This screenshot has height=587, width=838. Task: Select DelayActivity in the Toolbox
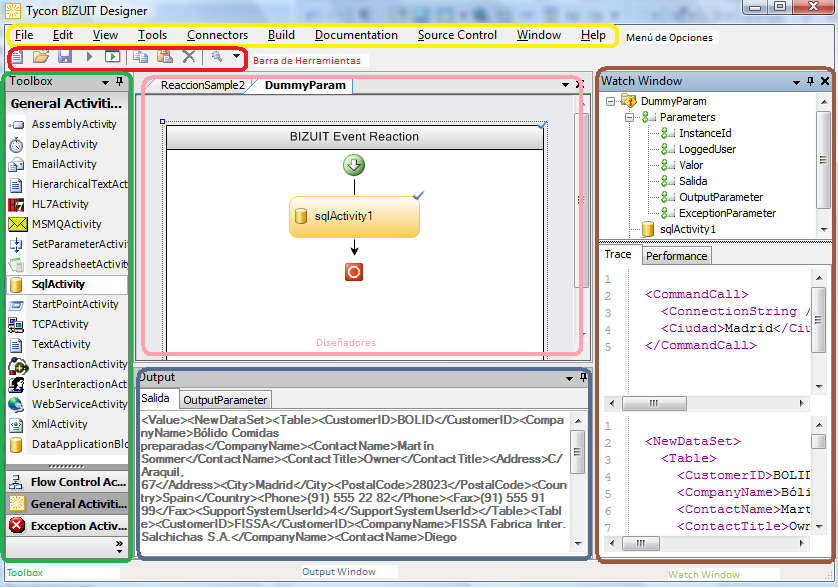pos(68,144)
